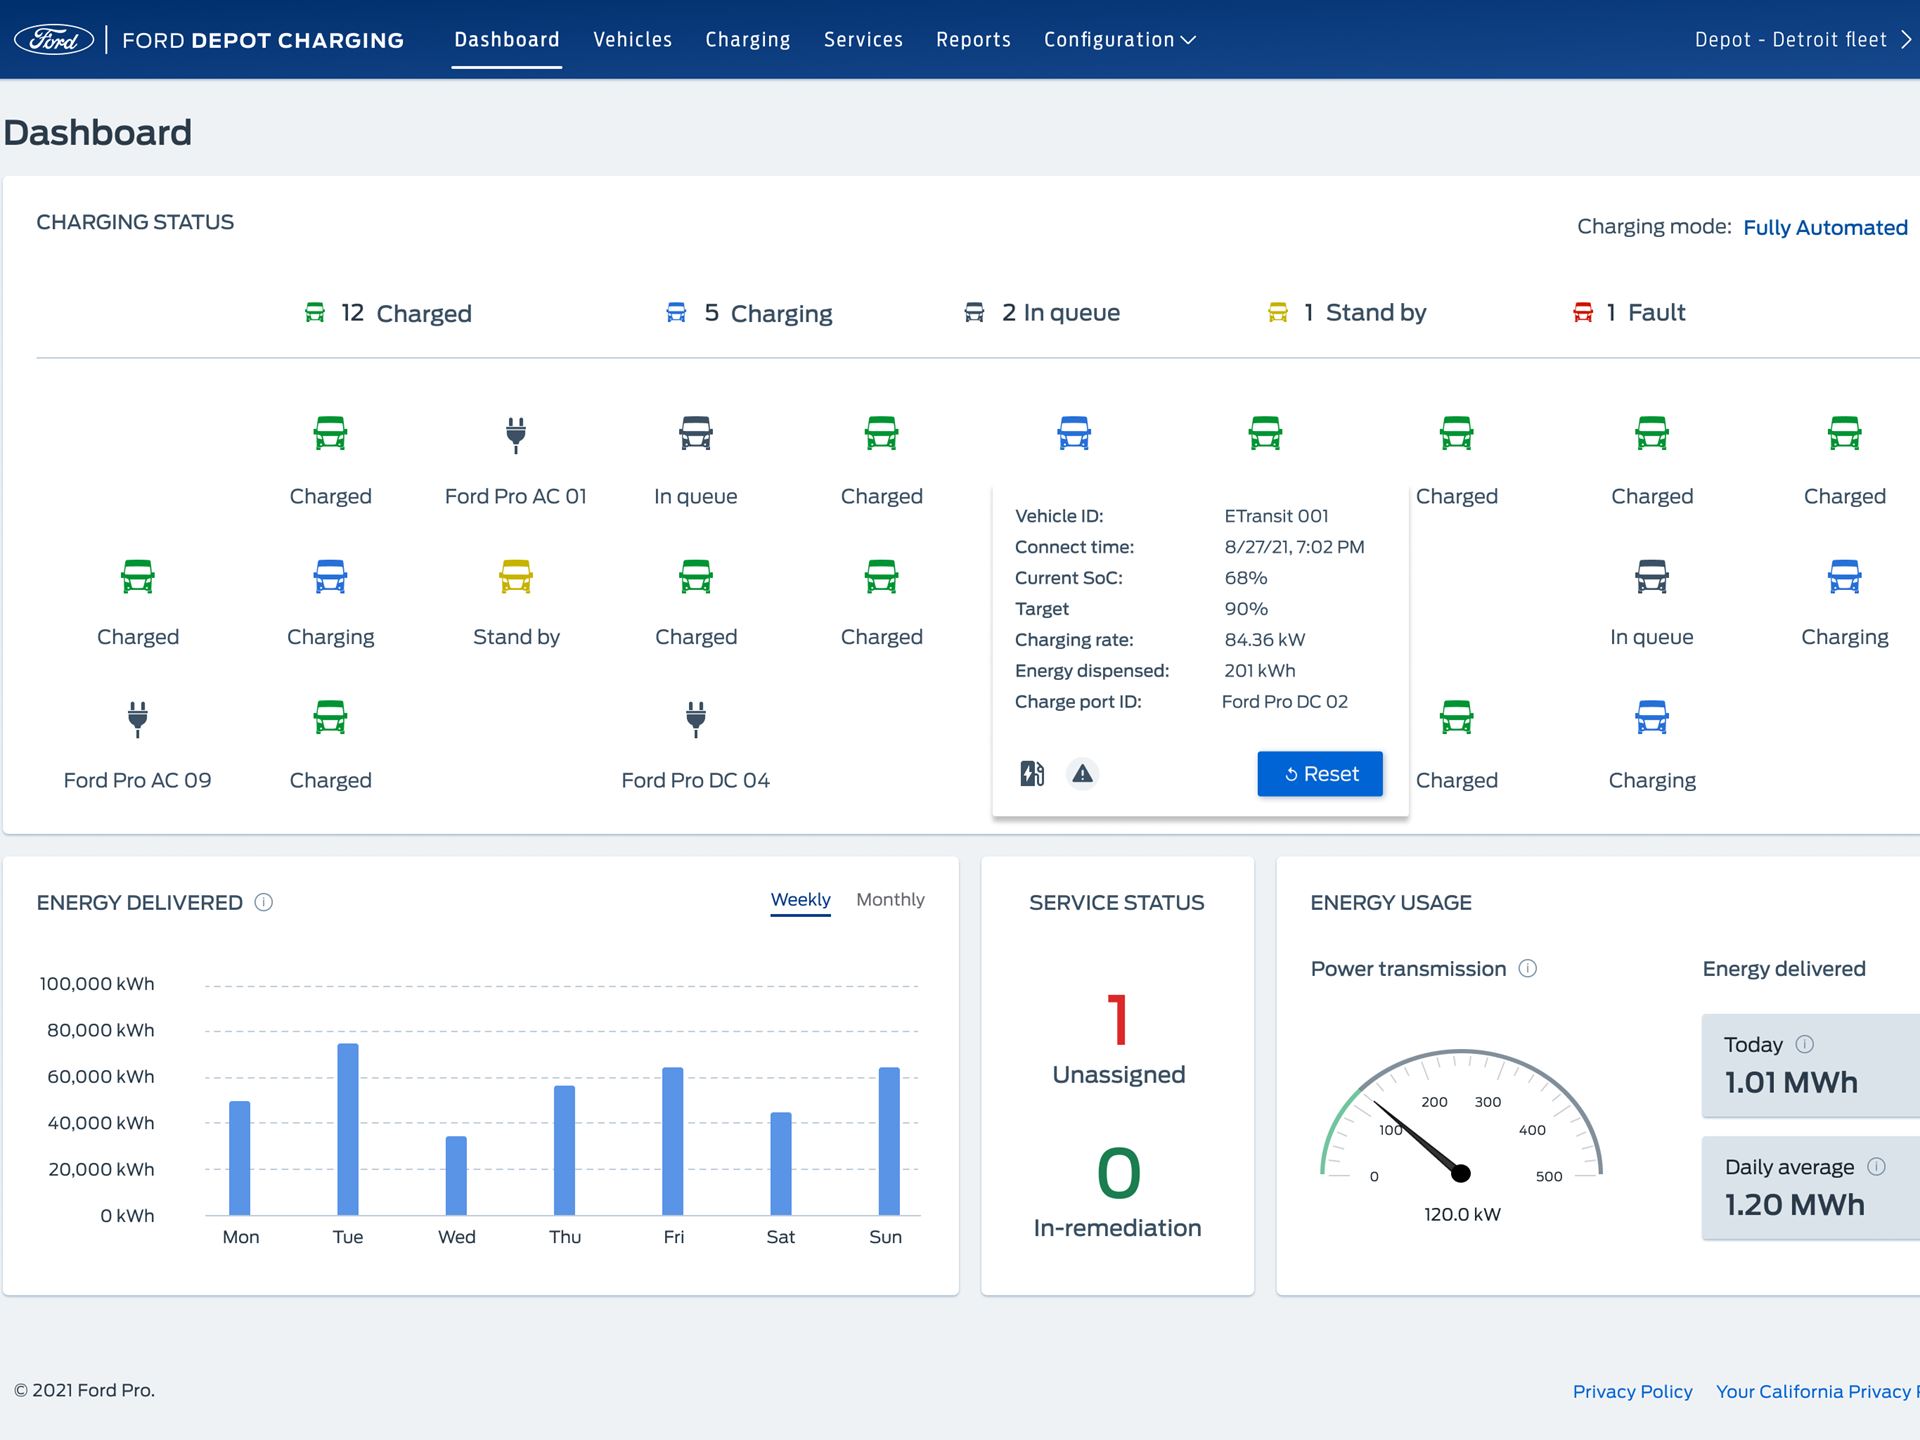The image size is (1920, 1440).
Task: Click the info icon next to Energy Delivered
Action: click(264, 902)
